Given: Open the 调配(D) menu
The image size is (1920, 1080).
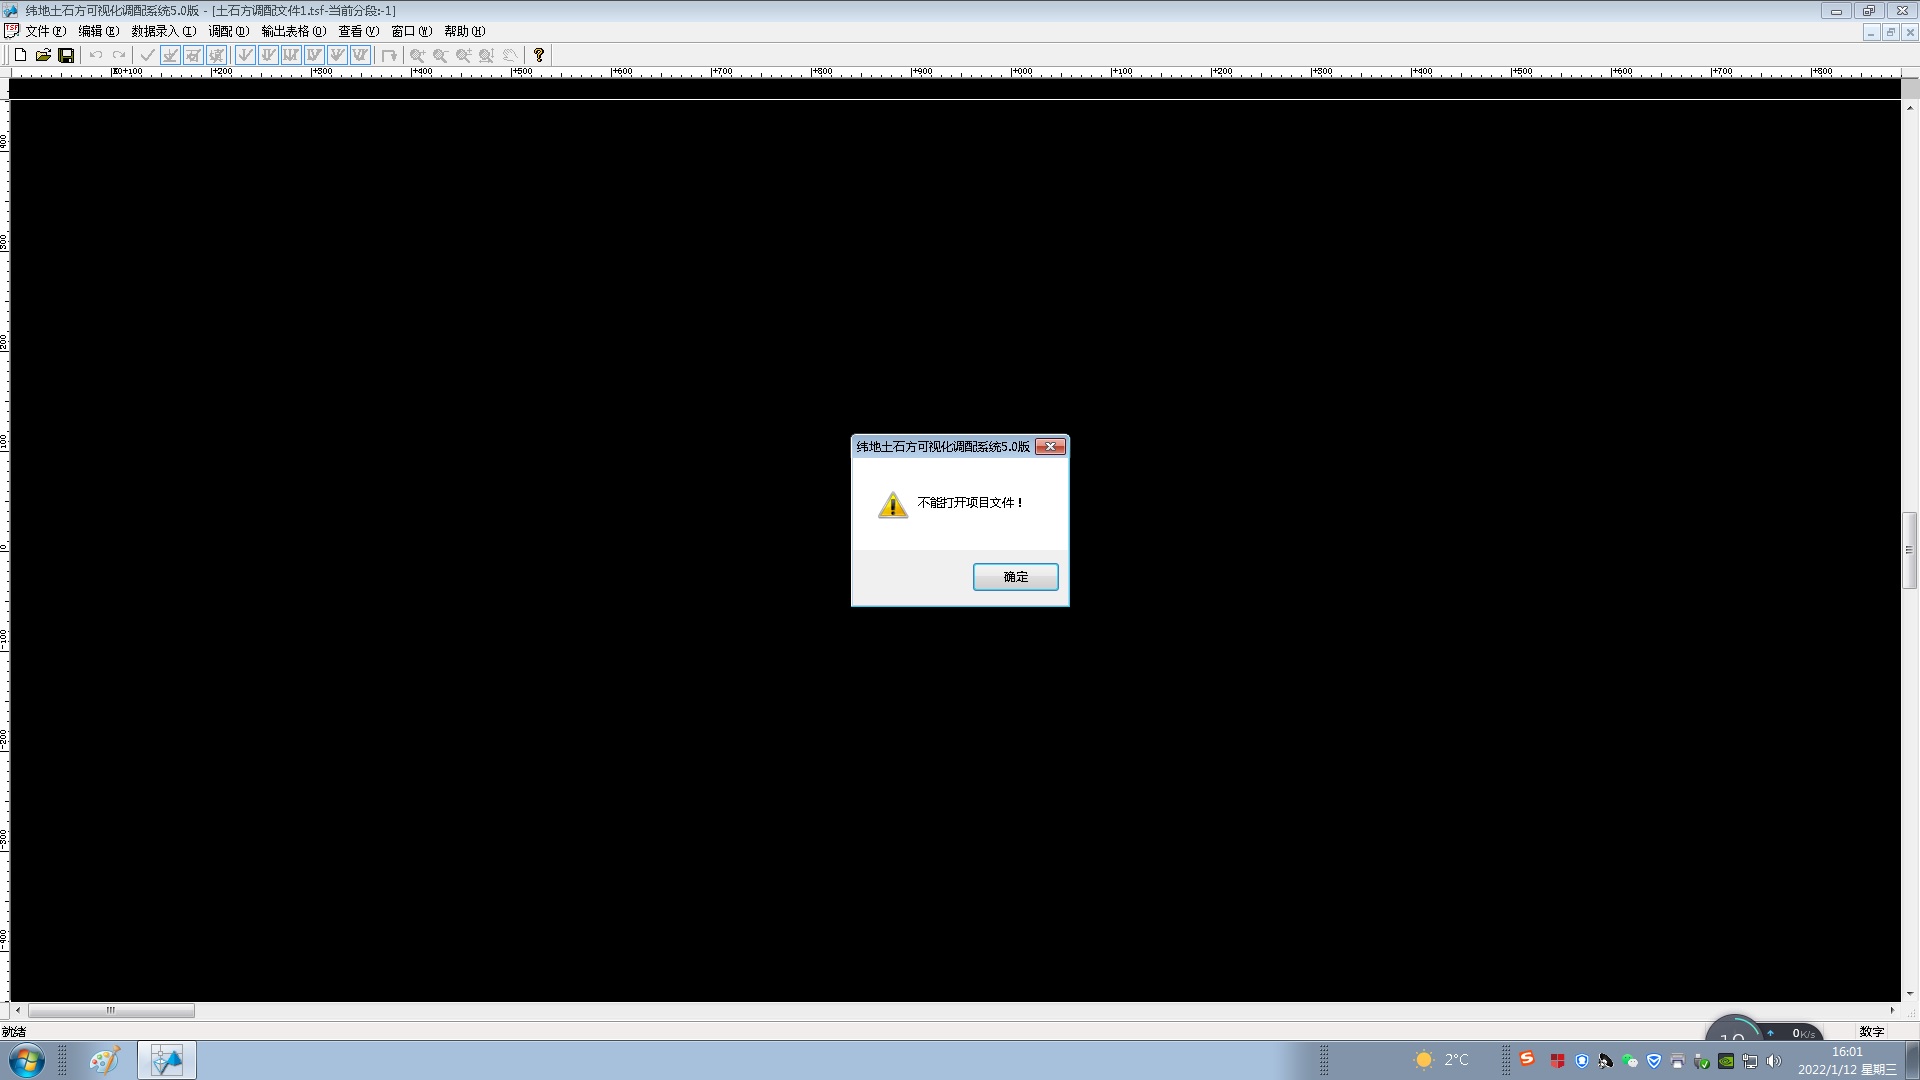Looking at the screenshot, I should click(x=228, y=31).
